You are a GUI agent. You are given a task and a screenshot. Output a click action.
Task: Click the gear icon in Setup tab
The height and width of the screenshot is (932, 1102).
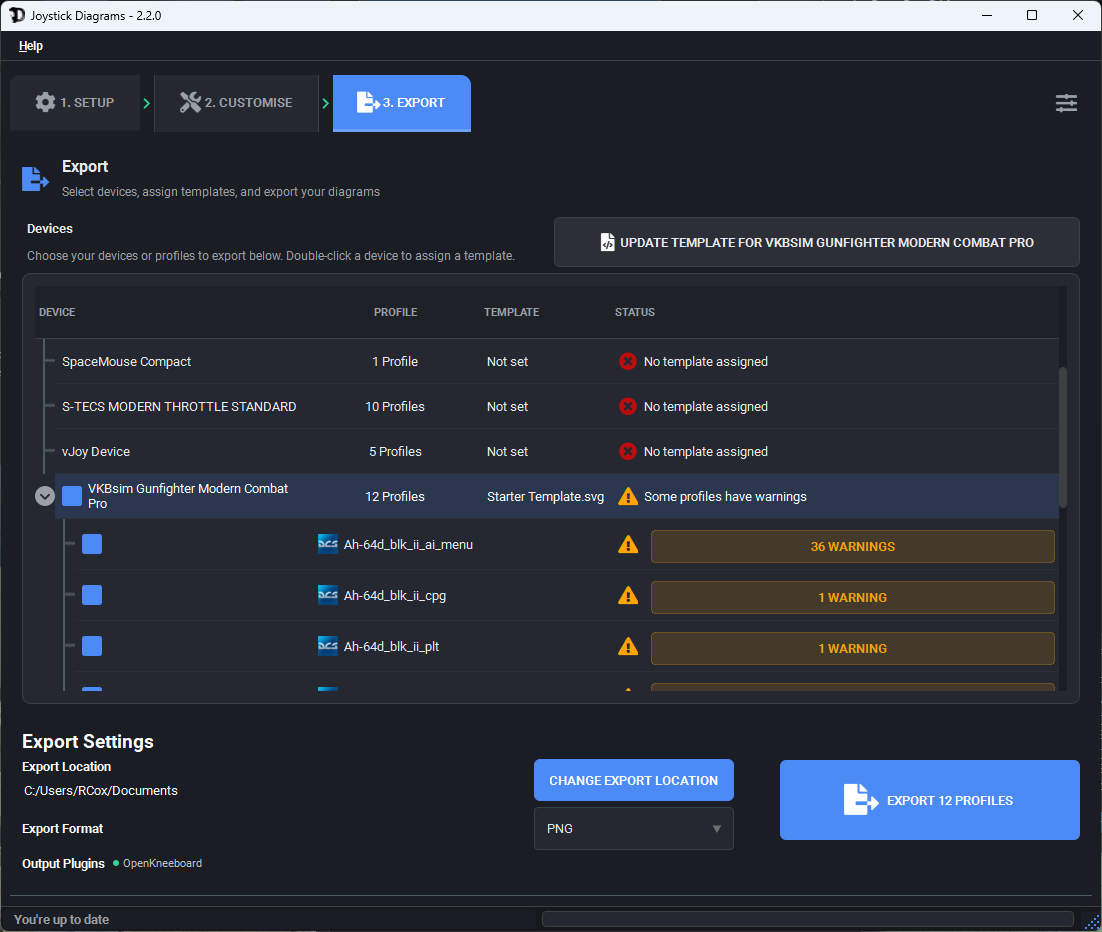tap(45, 102)
